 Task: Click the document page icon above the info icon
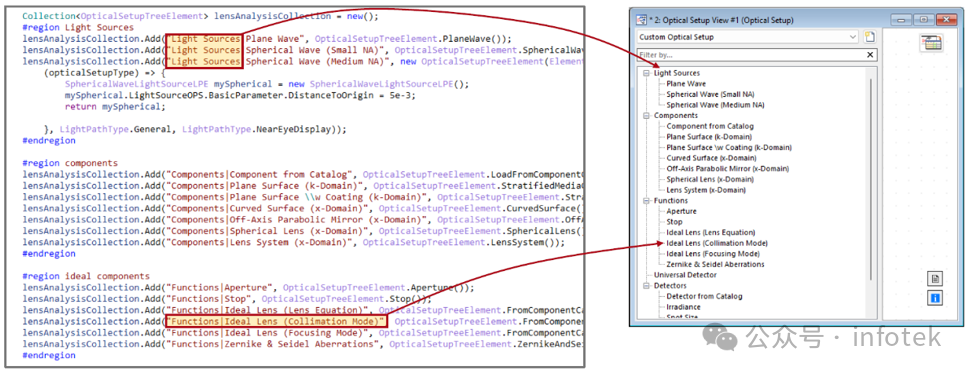point(934,278)
